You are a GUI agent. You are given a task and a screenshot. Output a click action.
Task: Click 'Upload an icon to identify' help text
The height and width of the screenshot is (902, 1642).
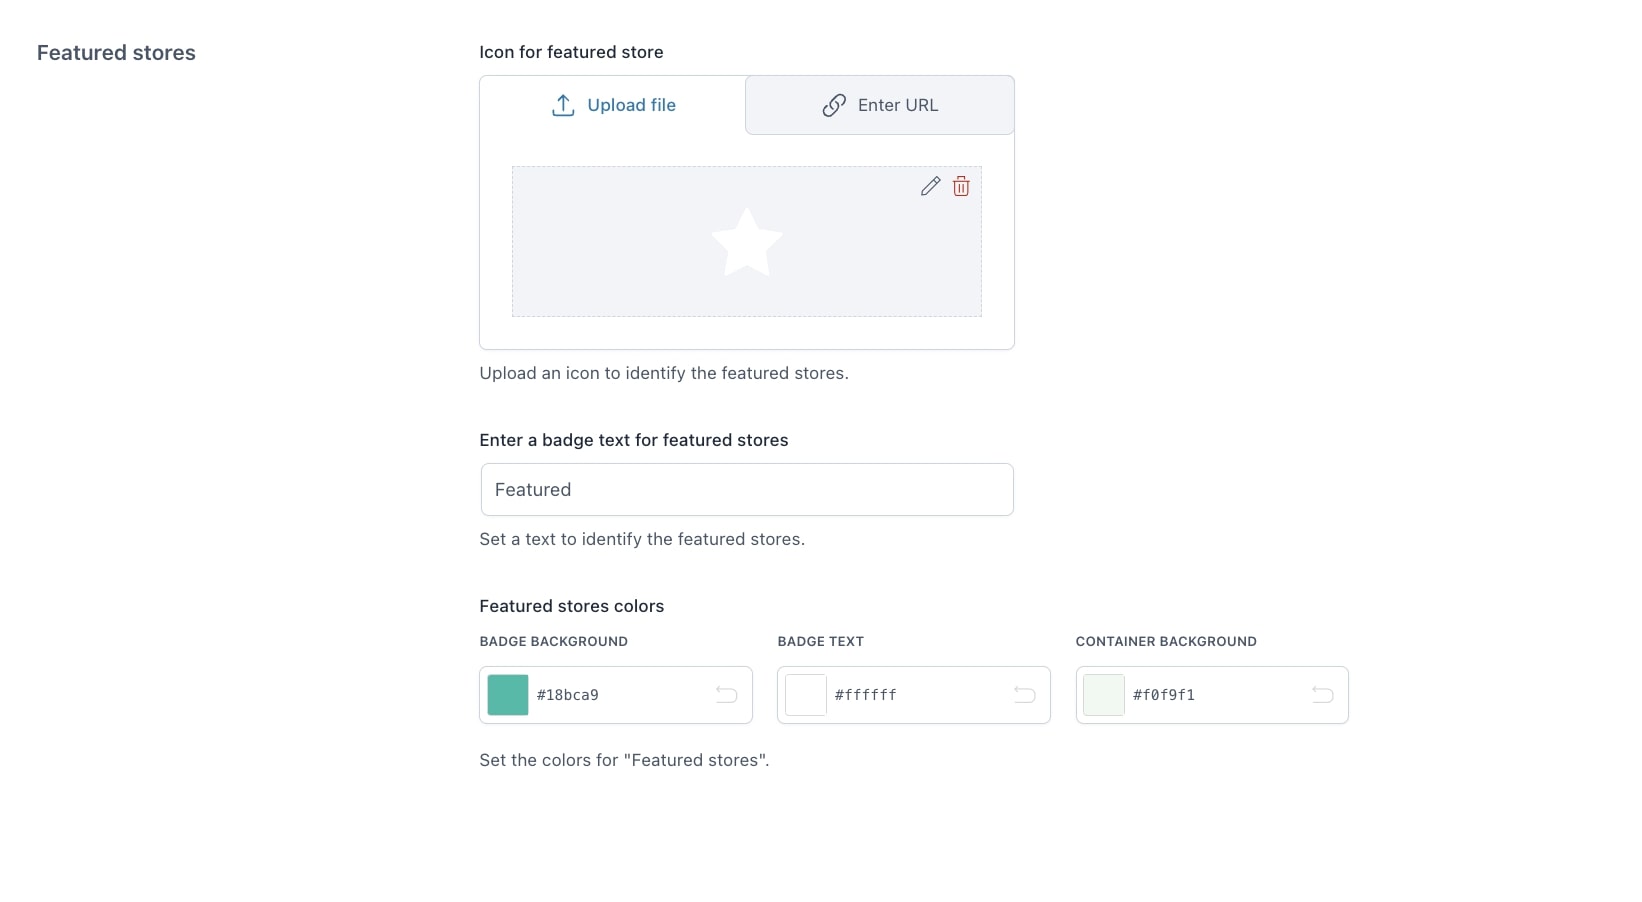(664, 373)
